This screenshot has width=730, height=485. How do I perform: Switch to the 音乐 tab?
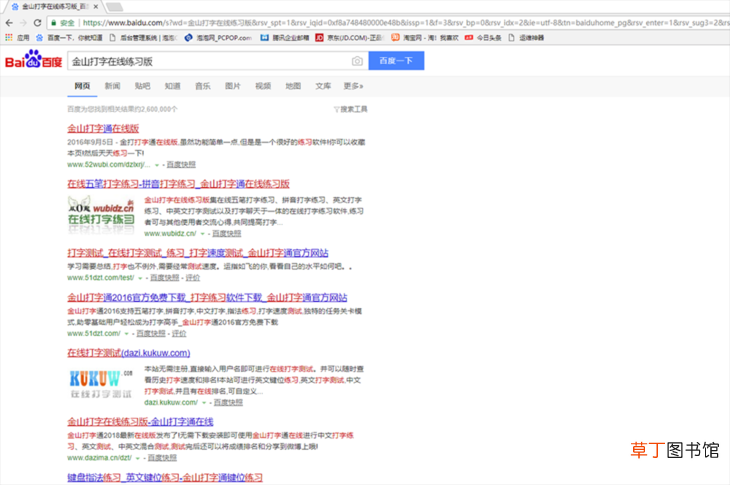click(203, 86)
